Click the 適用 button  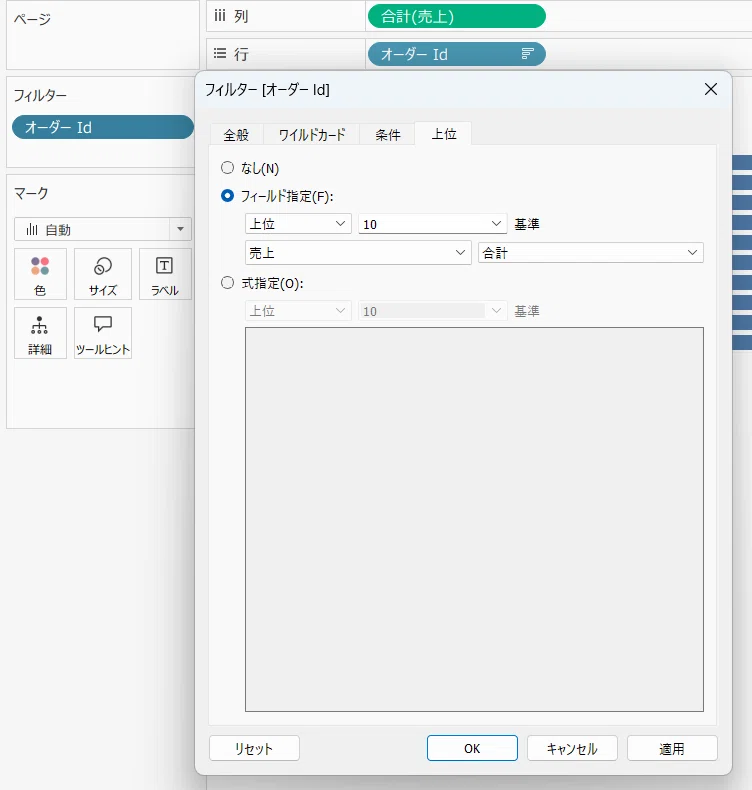pos(672,748)
